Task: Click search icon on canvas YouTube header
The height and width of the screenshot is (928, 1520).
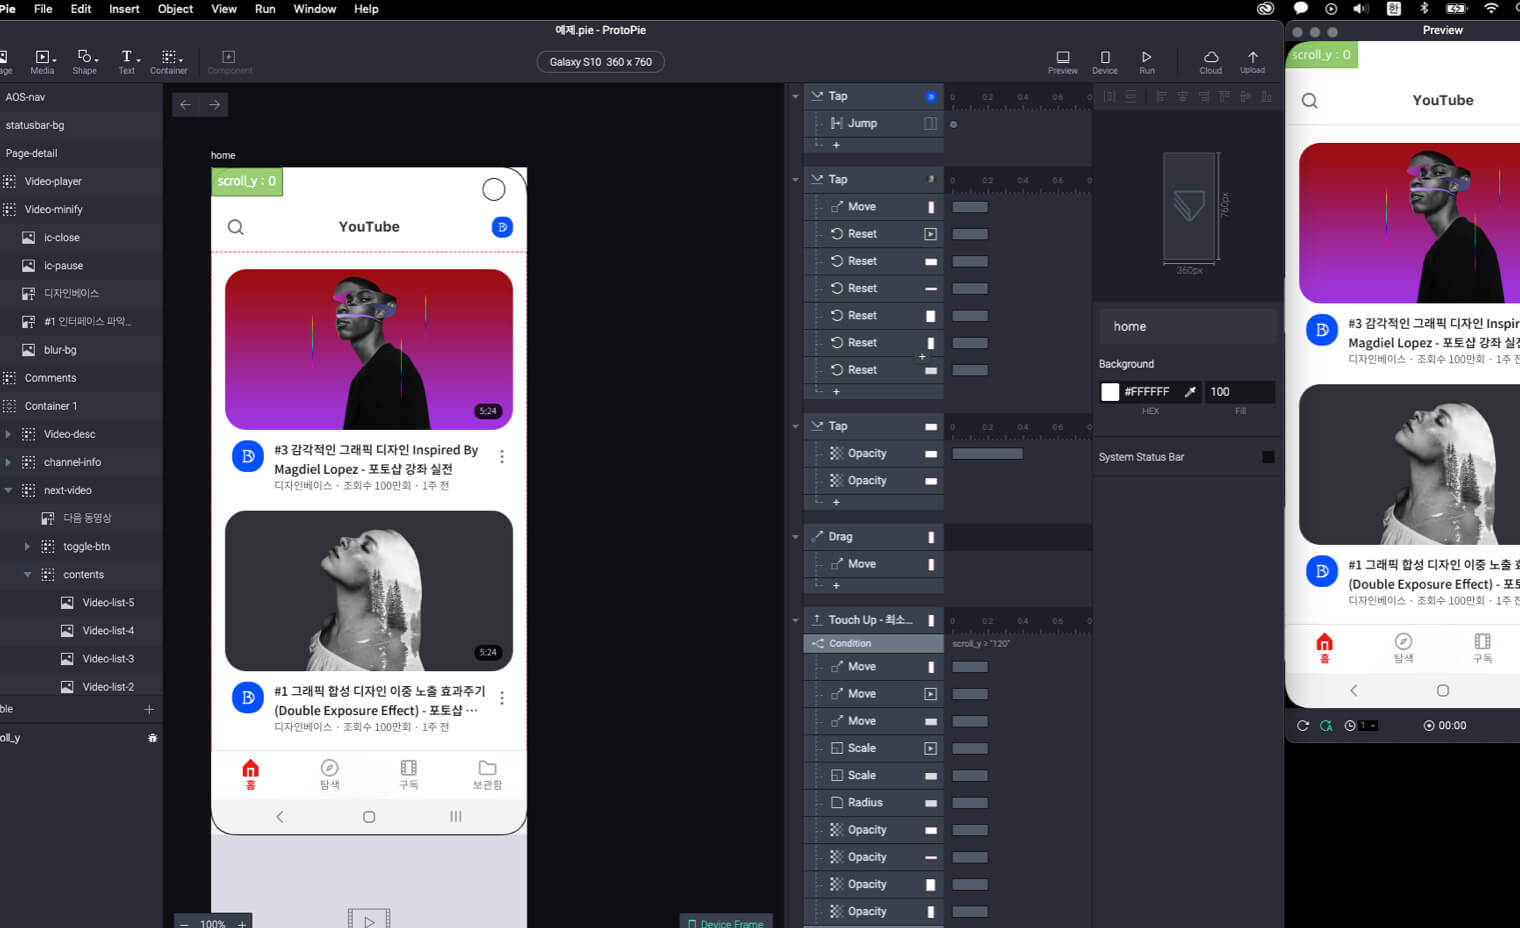Action: tap(236, 227)
